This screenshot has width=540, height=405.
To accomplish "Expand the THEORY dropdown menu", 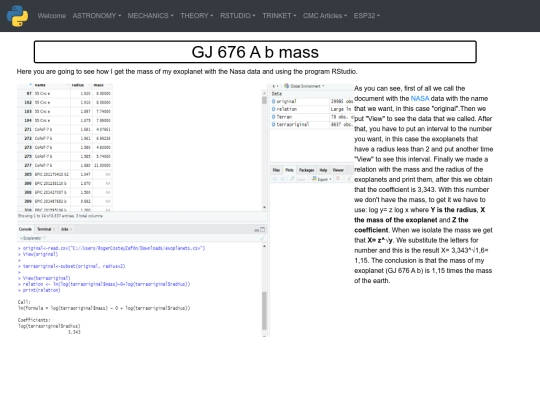I will point(197,16).
